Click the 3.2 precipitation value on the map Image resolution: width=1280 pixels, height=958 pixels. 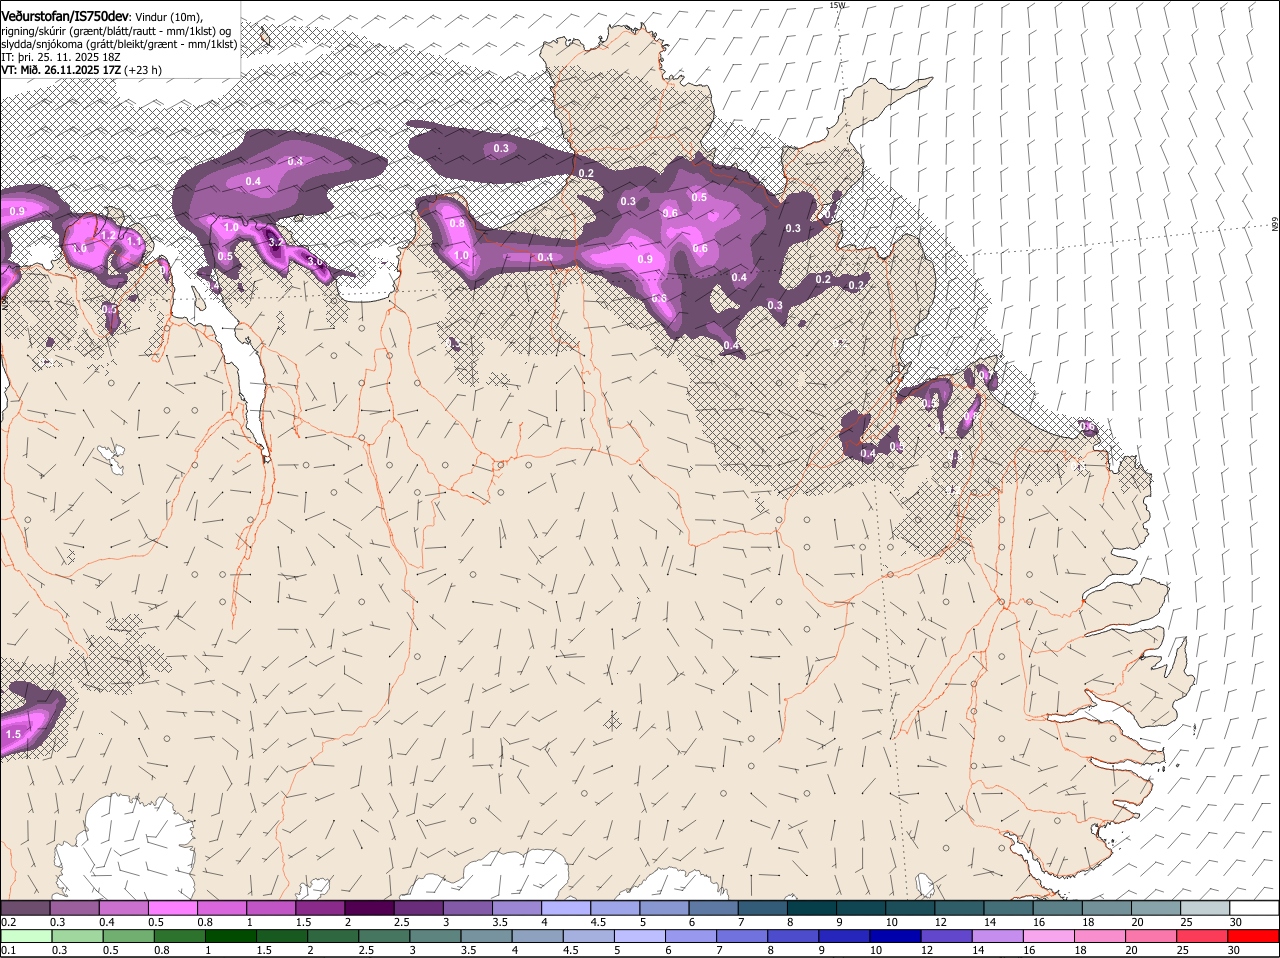(277, 241)
